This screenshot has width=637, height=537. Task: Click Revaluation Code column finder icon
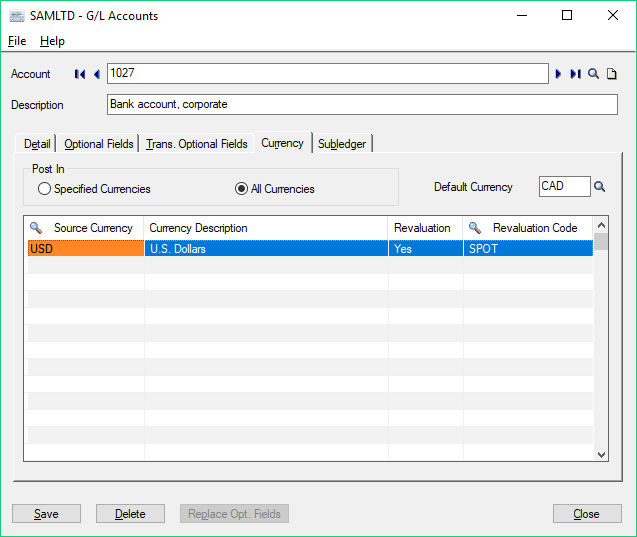click(x=475, y=228)
